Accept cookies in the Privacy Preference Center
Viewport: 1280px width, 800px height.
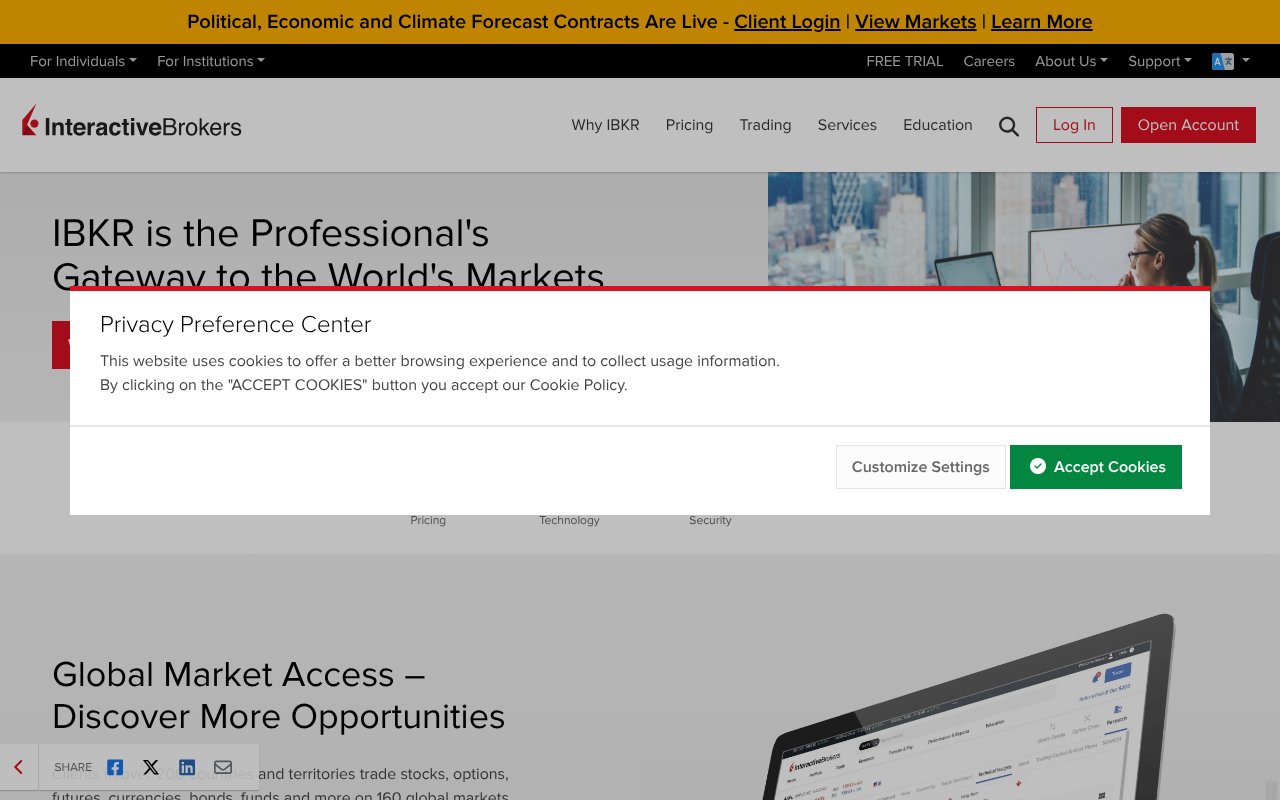pyautogui.click(x=1096, y=466)
